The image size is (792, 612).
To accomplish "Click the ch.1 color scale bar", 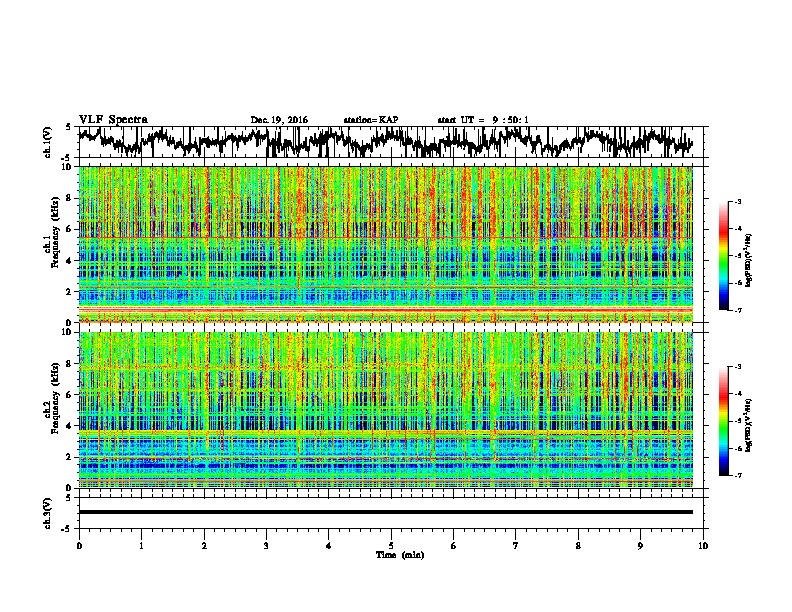I will point(724,256).
